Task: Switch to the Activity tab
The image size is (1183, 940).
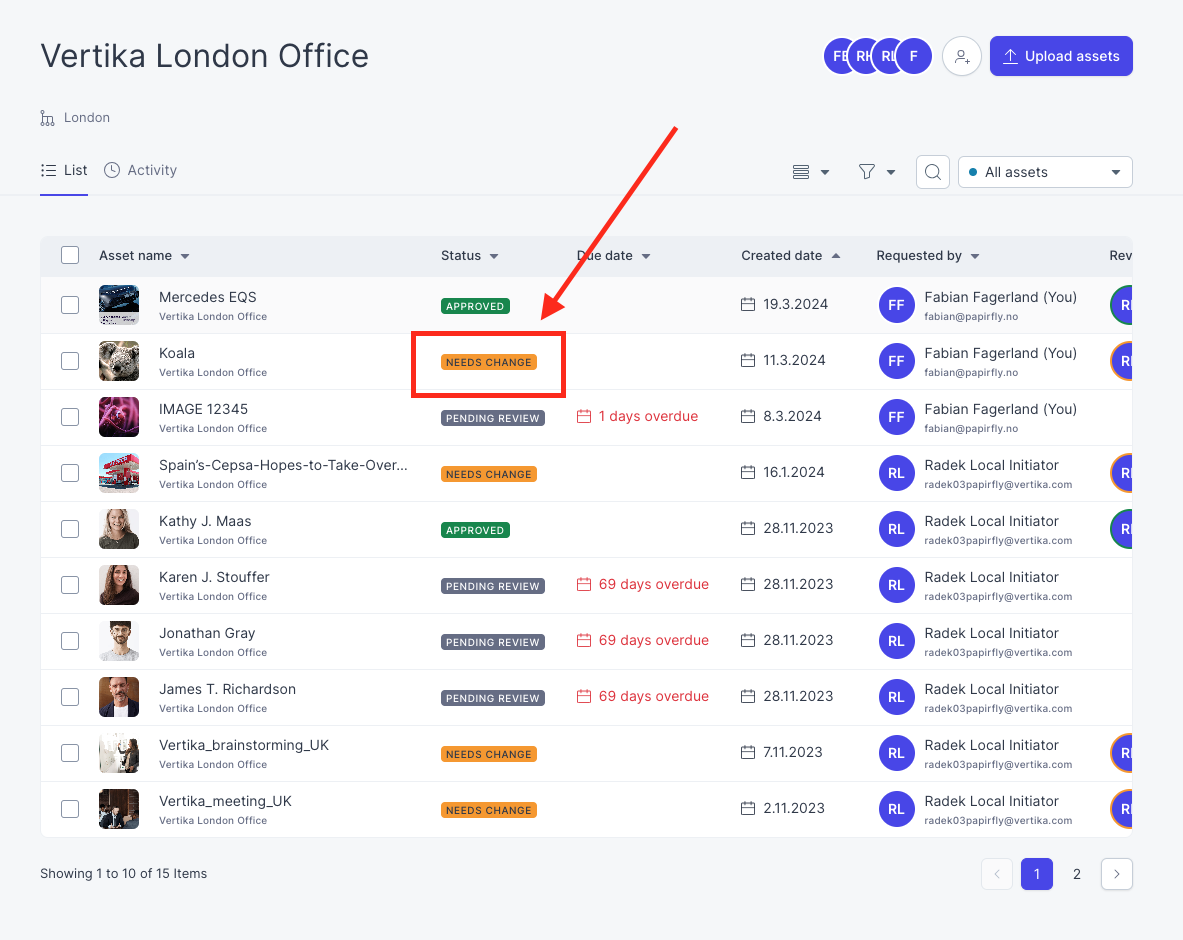Action: 140,170
